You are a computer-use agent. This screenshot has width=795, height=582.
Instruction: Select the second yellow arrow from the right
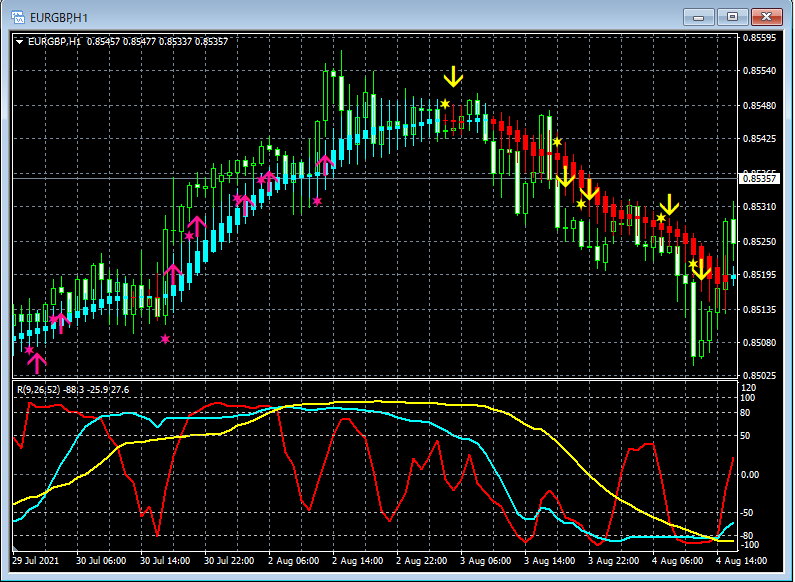tap(669, 205)
